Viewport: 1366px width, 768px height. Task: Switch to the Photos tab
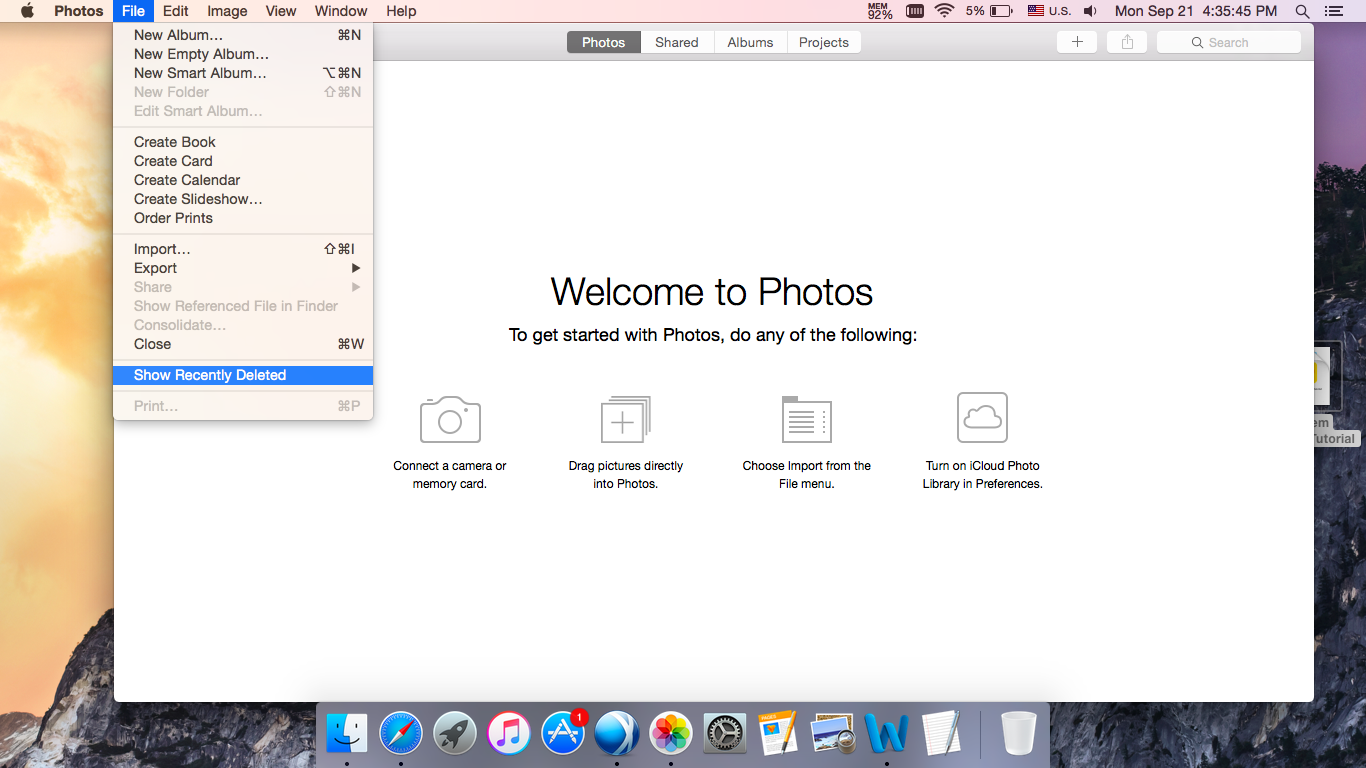tap(604, 42)
